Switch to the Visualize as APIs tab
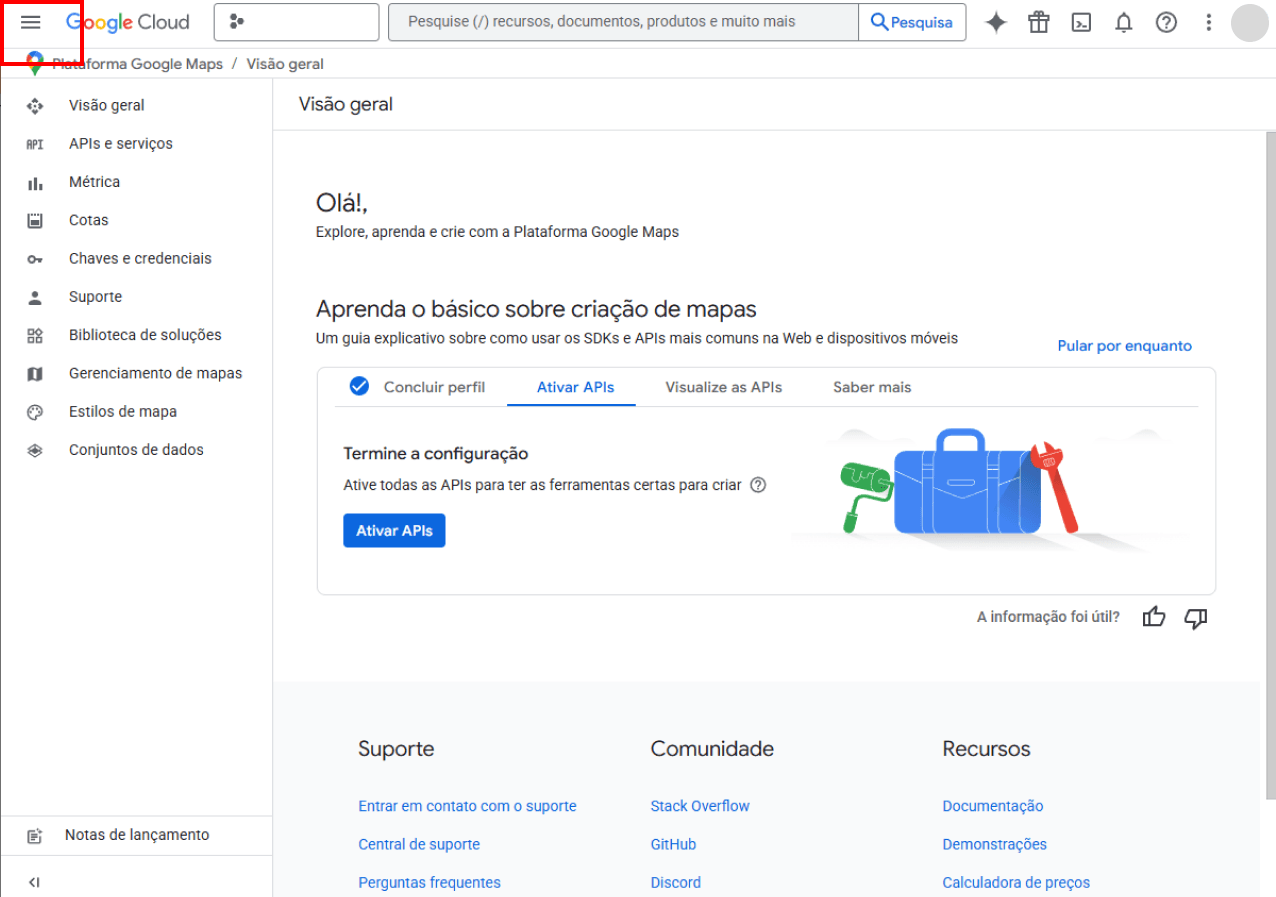This screenshot has height=897, width=1276. (723, 387)
